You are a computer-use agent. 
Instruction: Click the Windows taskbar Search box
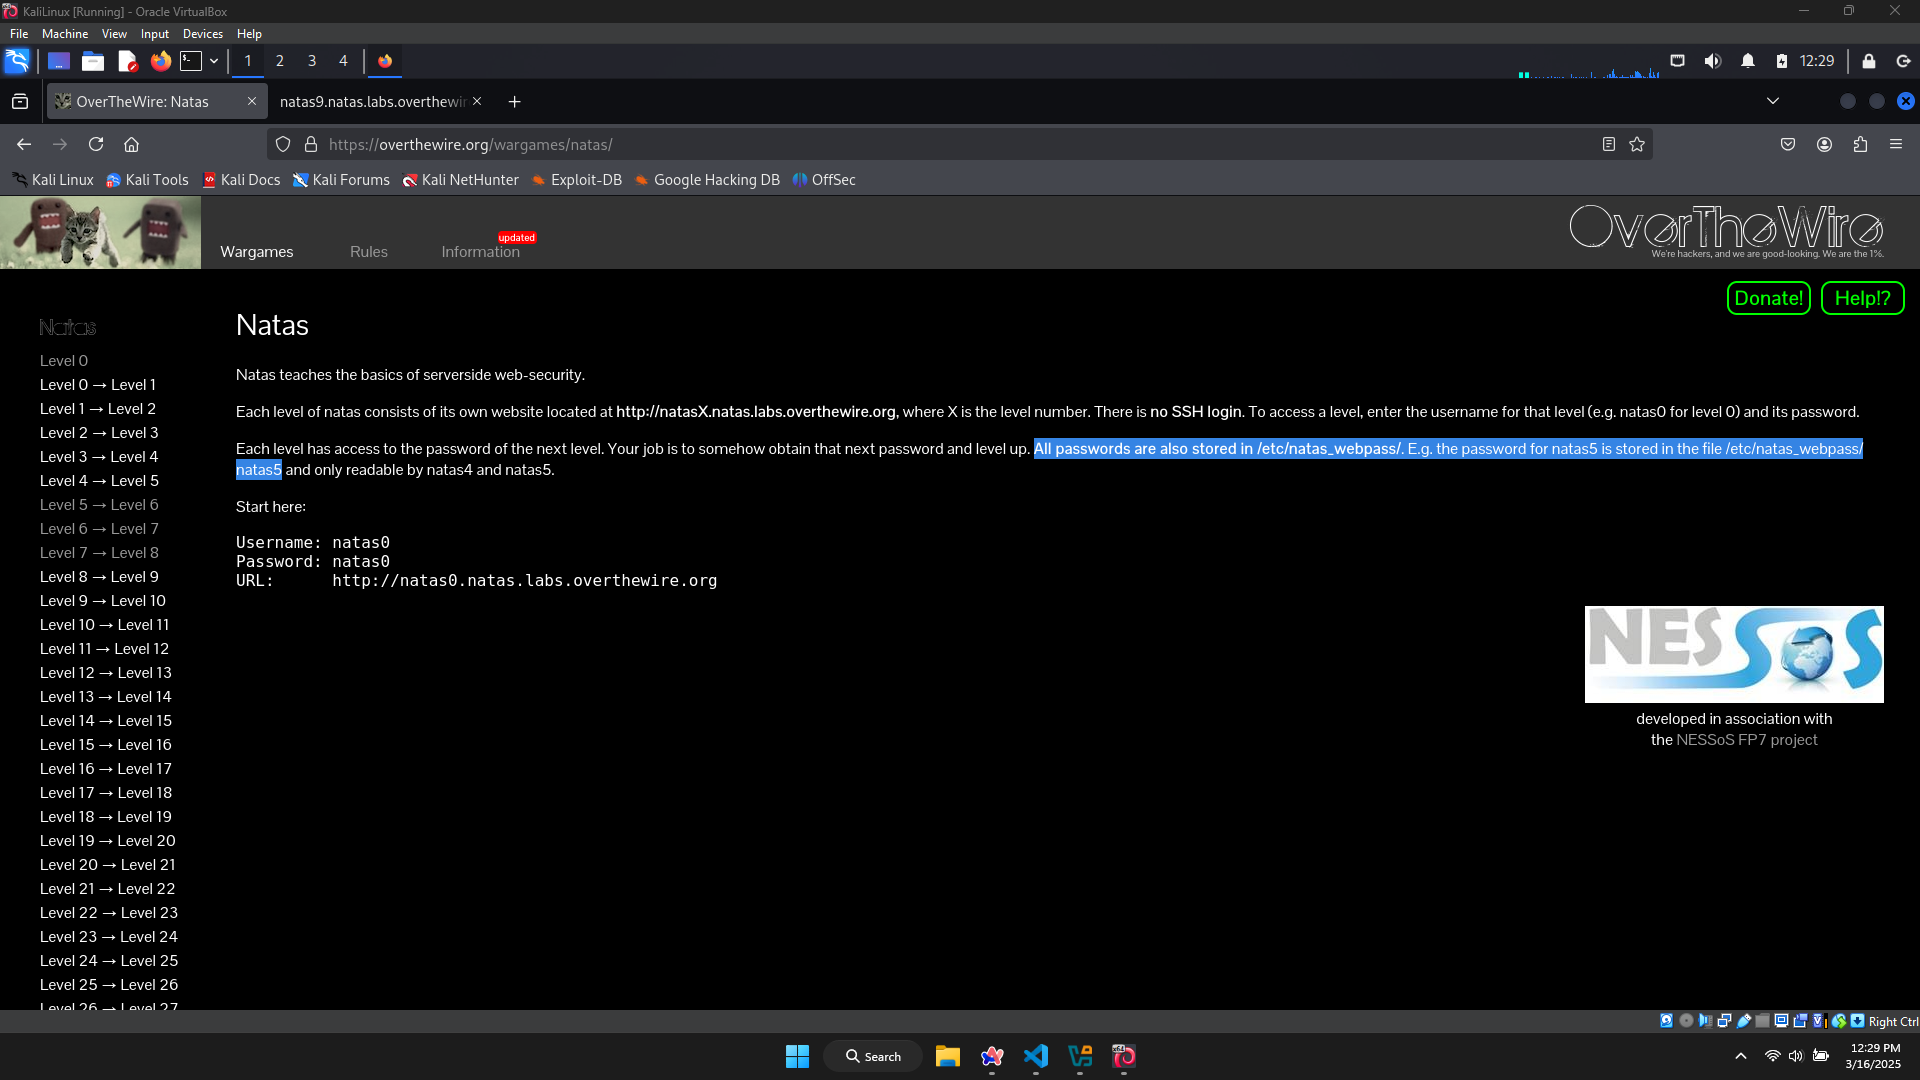(873, 1056)
